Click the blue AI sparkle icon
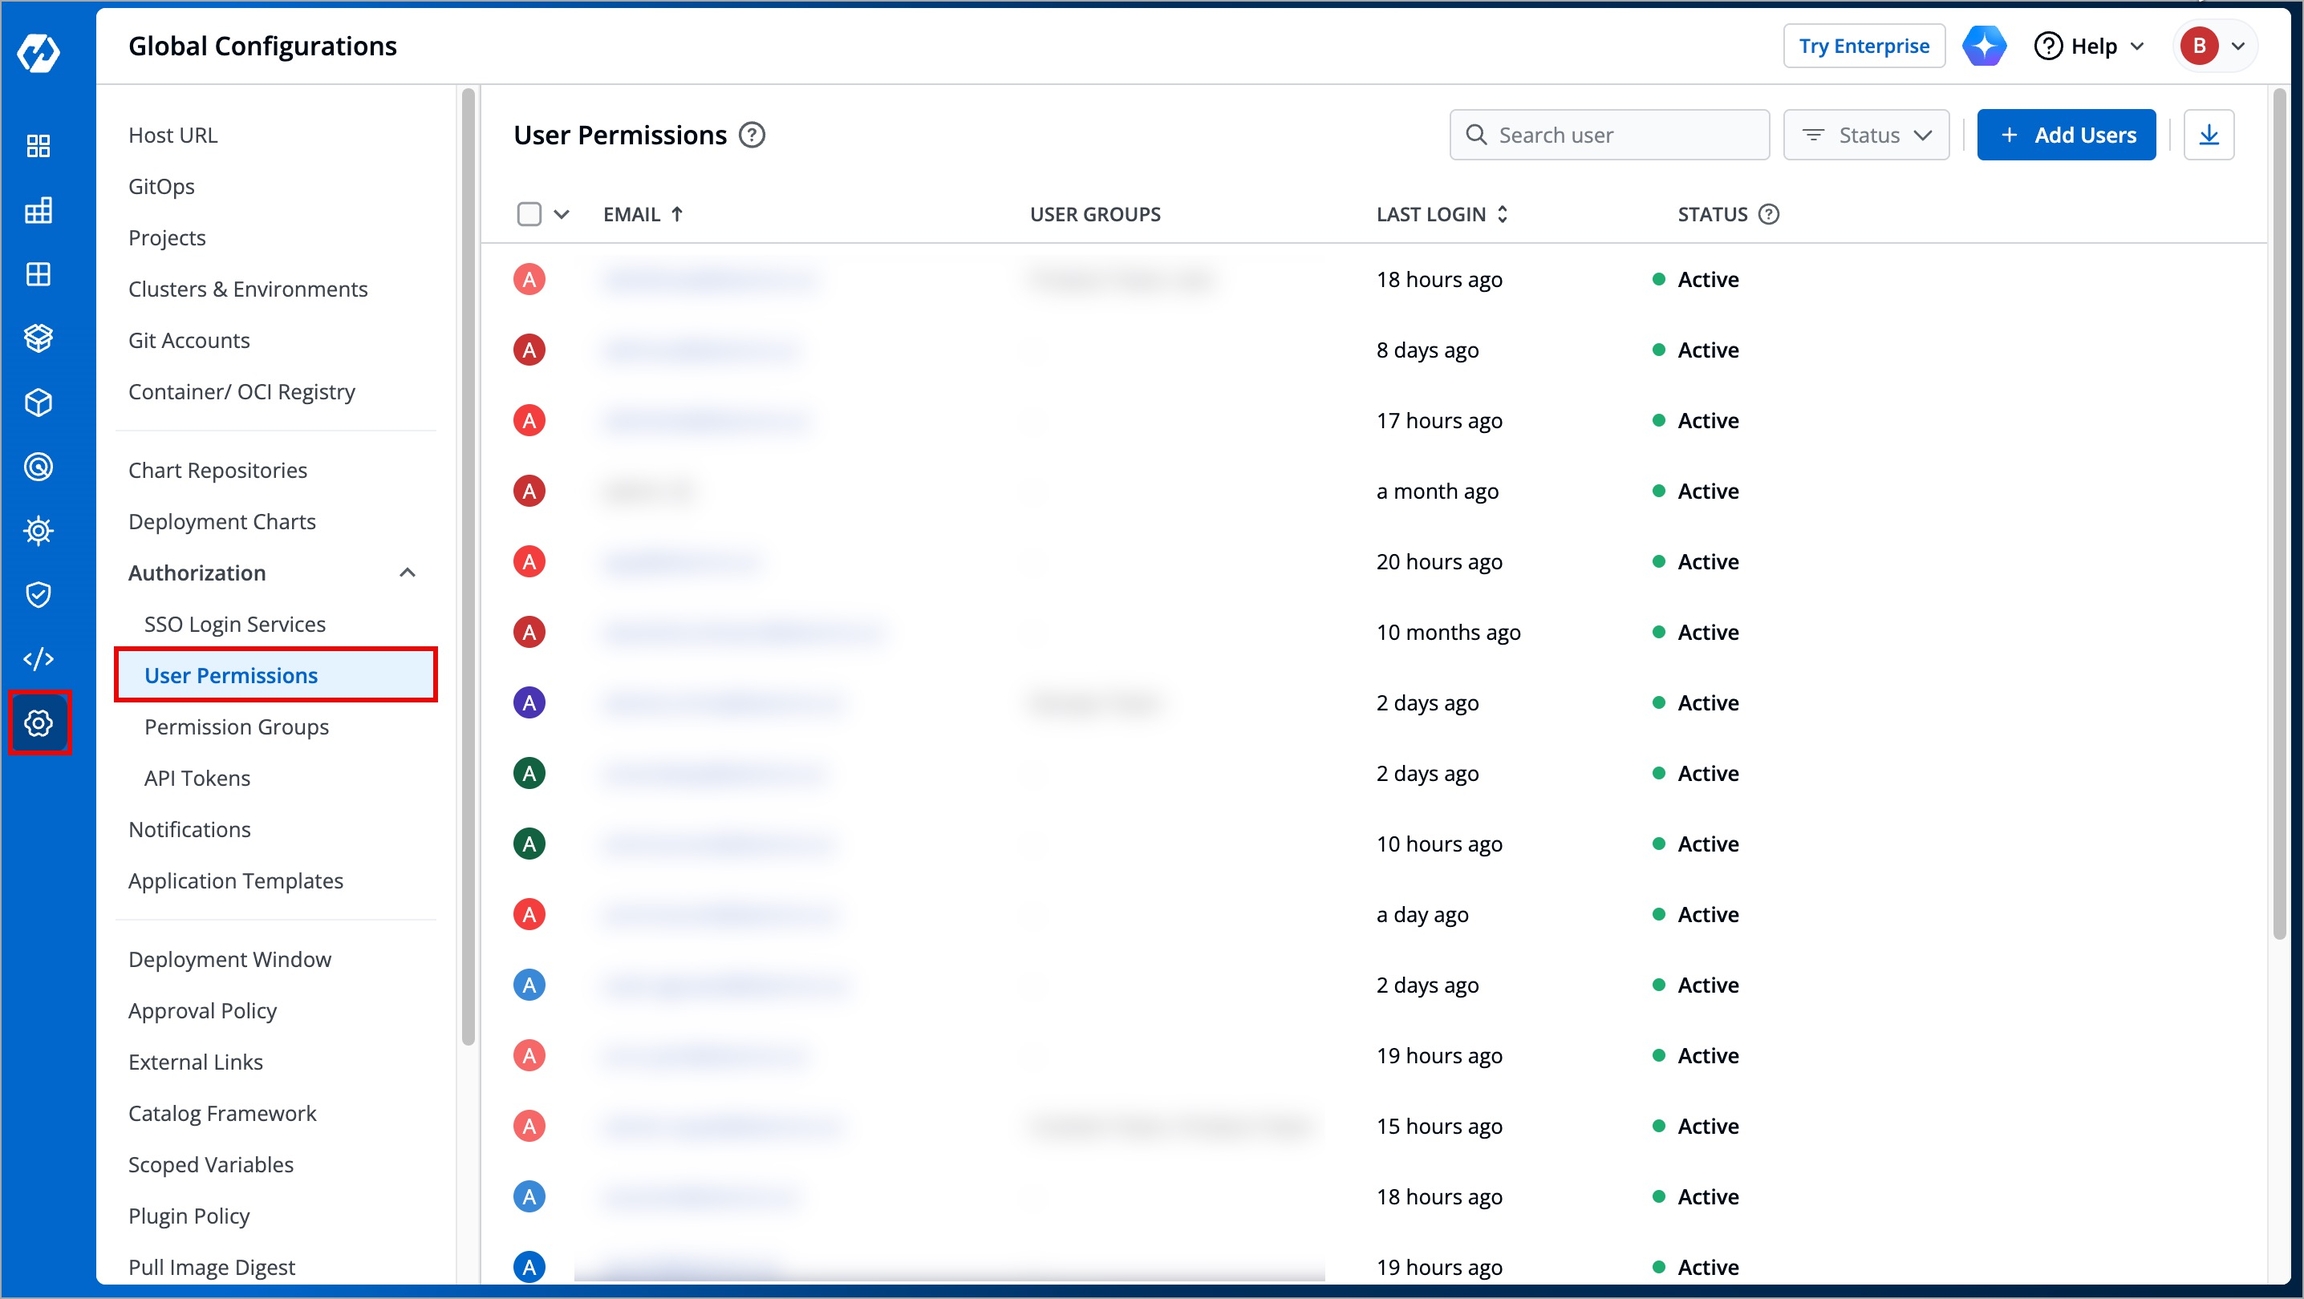The width and height of the screenshot is (2304, 1299). 1984,46
